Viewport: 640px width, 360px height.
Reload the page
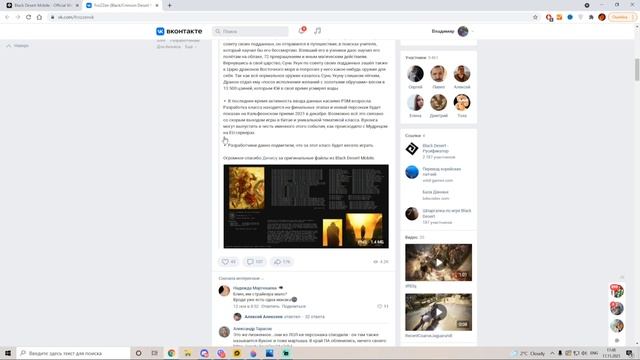point(29,17)
